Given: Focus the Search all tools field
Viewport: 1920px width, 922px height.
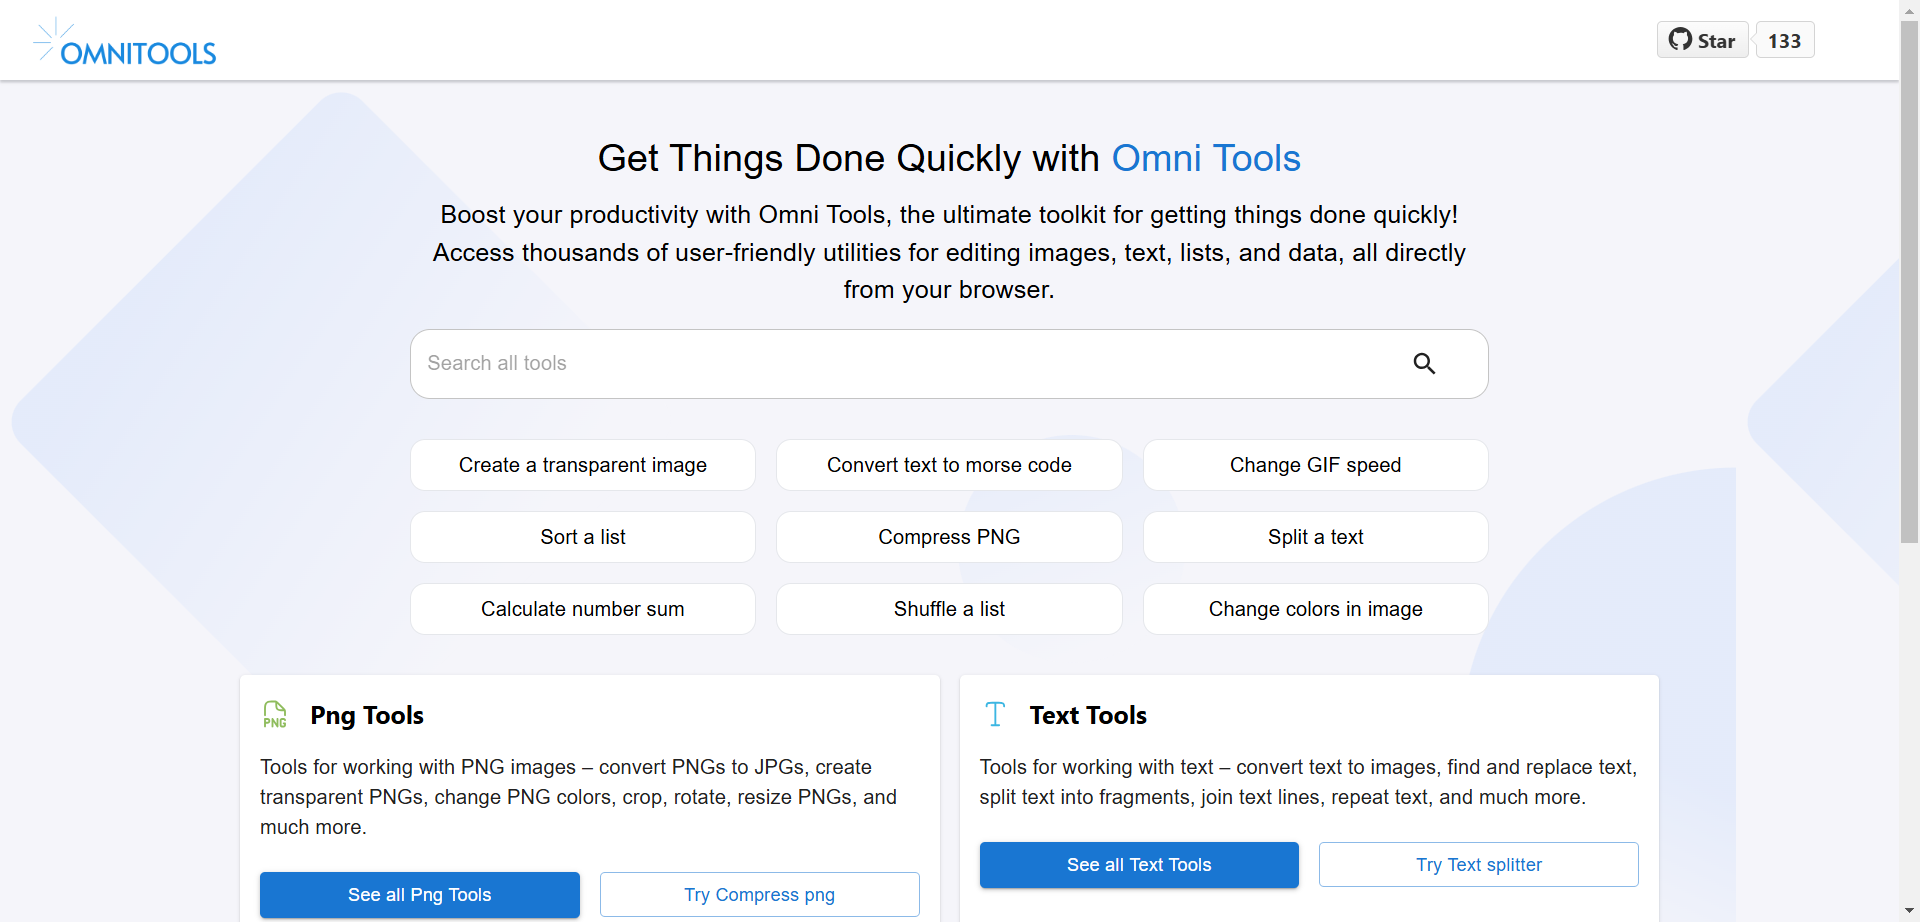Looking at the screenshot, I should pos(900,364).
